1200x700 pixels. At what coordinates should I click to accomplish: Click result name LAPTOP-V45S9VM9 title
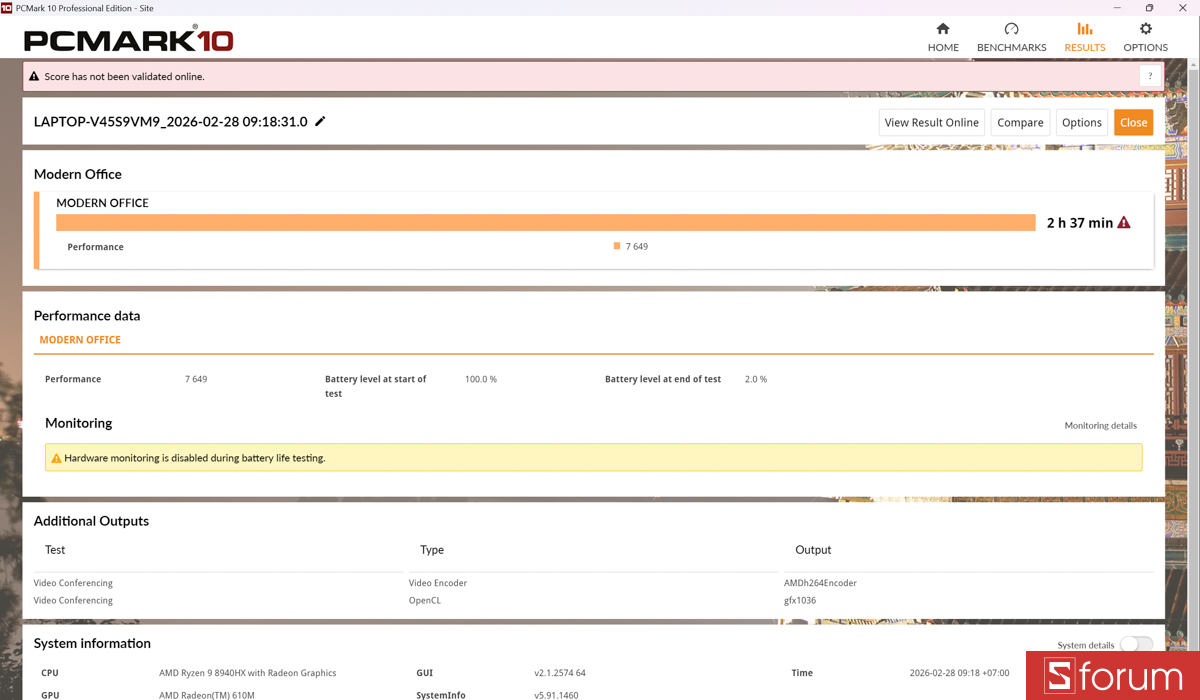[x=171, y=122]
